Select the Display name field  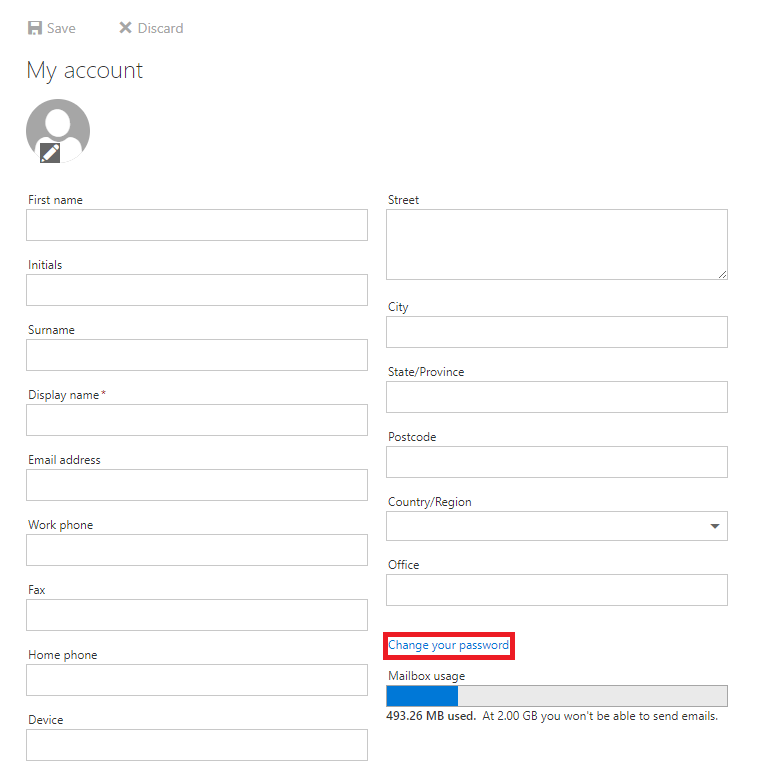[x=197, y=420]
